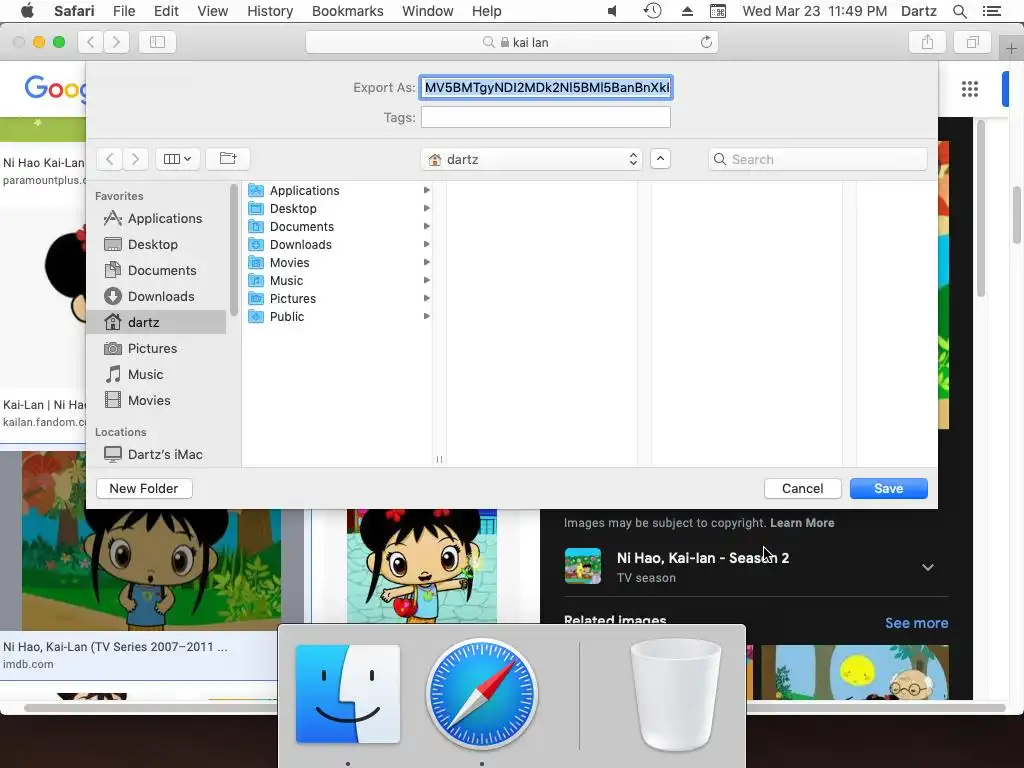Viewport: 1024px width, 768px height.
Task: Click the volume icon in menu bar
Action: coord(612,11)
